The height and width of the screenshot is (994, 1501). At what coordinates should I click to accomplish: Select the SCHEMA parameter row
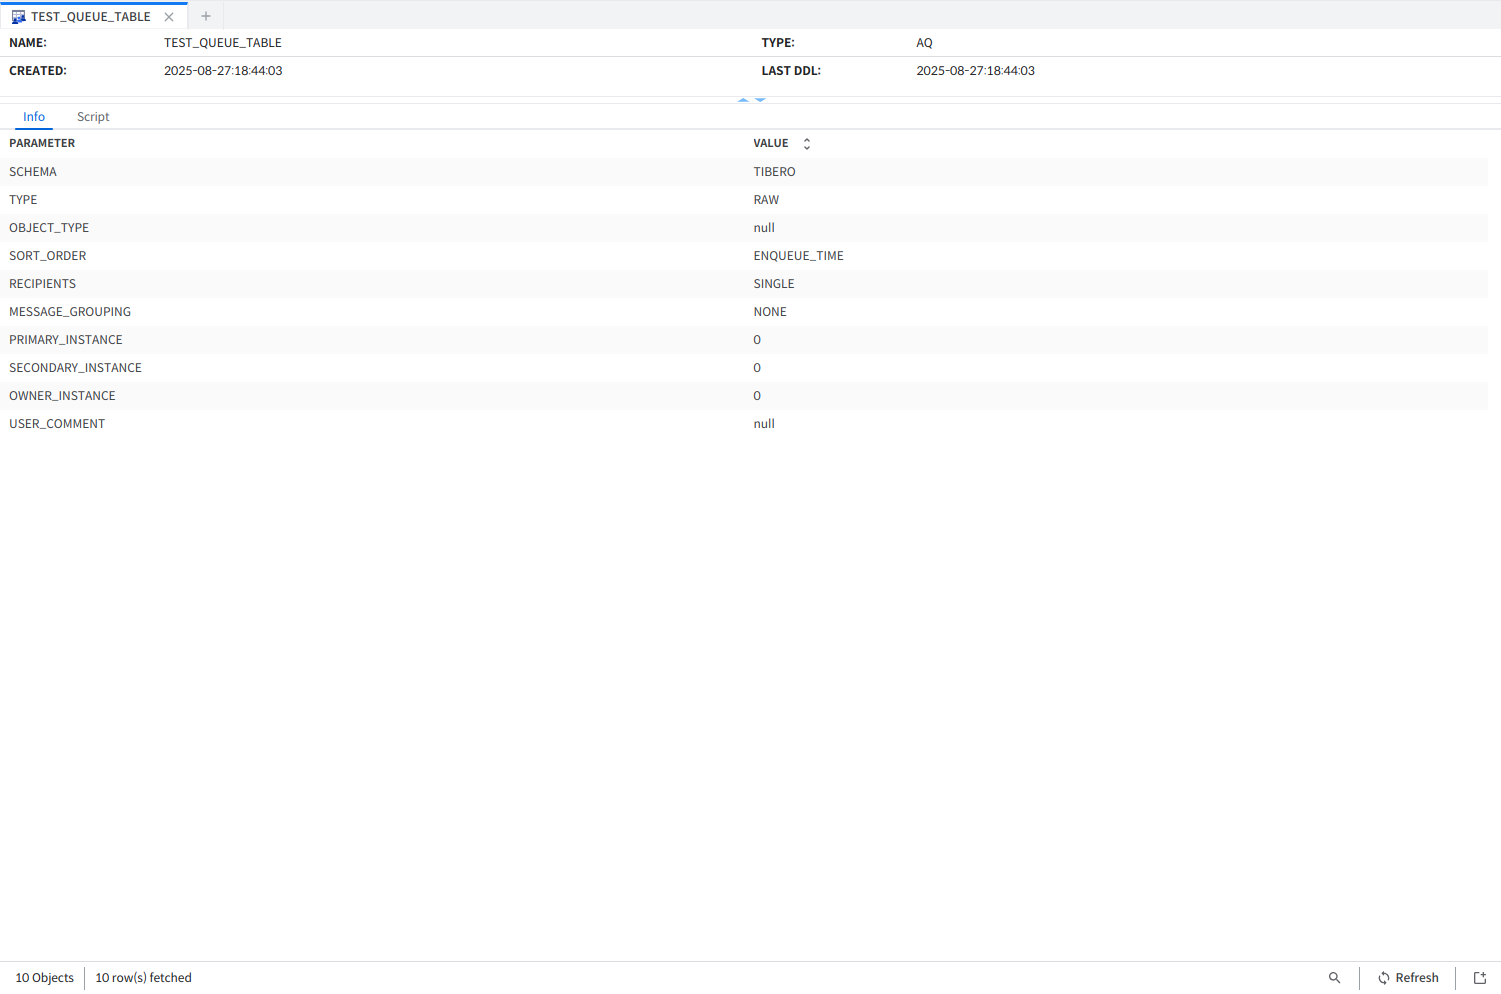(x=33, y=172)
